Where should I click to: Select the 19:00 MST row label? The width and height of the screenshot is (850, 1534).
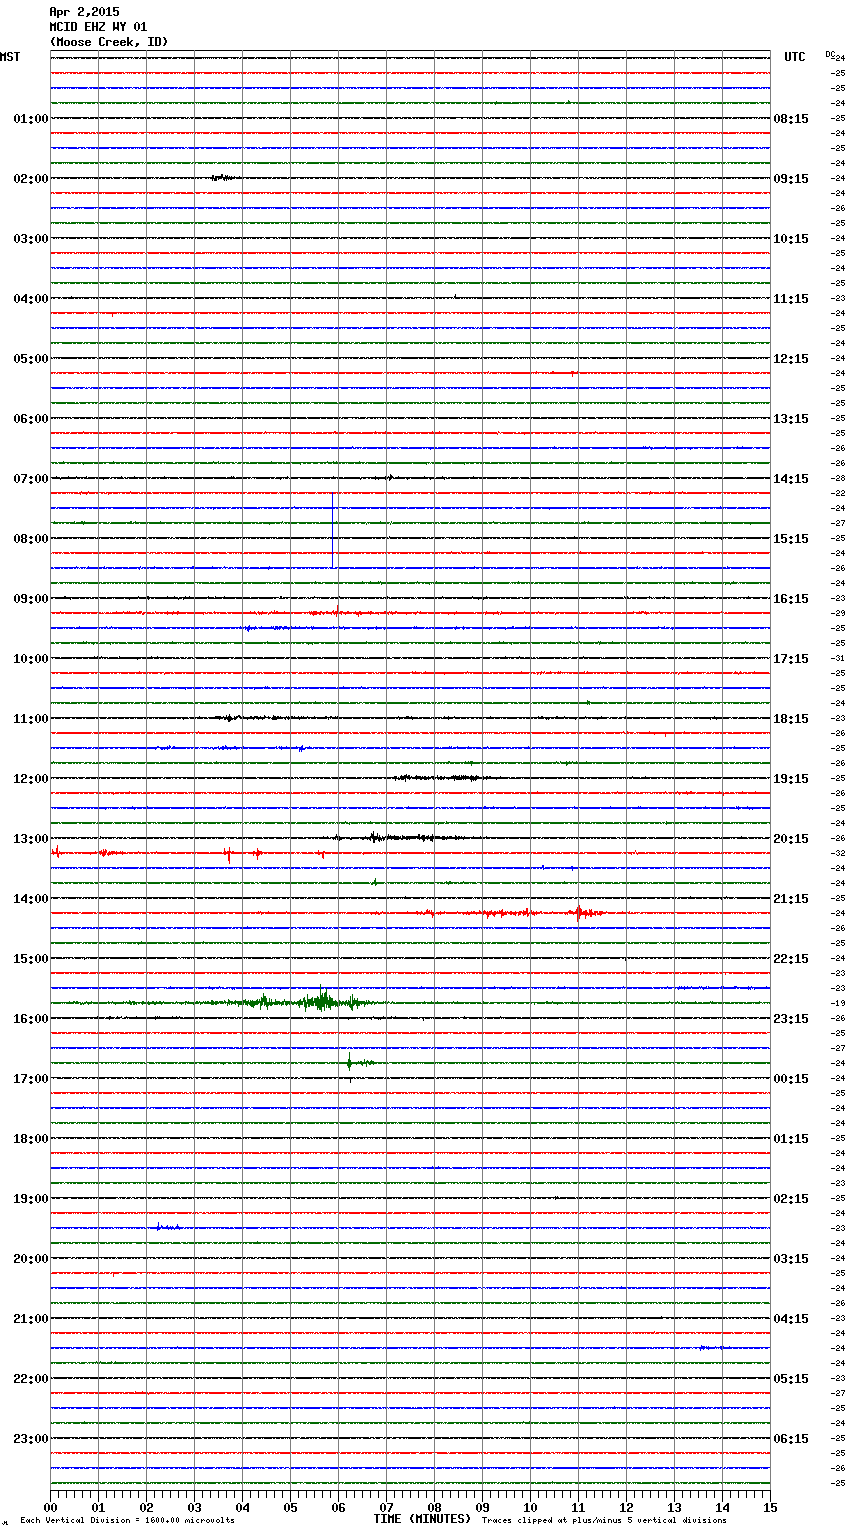[x=31, y=1199]
